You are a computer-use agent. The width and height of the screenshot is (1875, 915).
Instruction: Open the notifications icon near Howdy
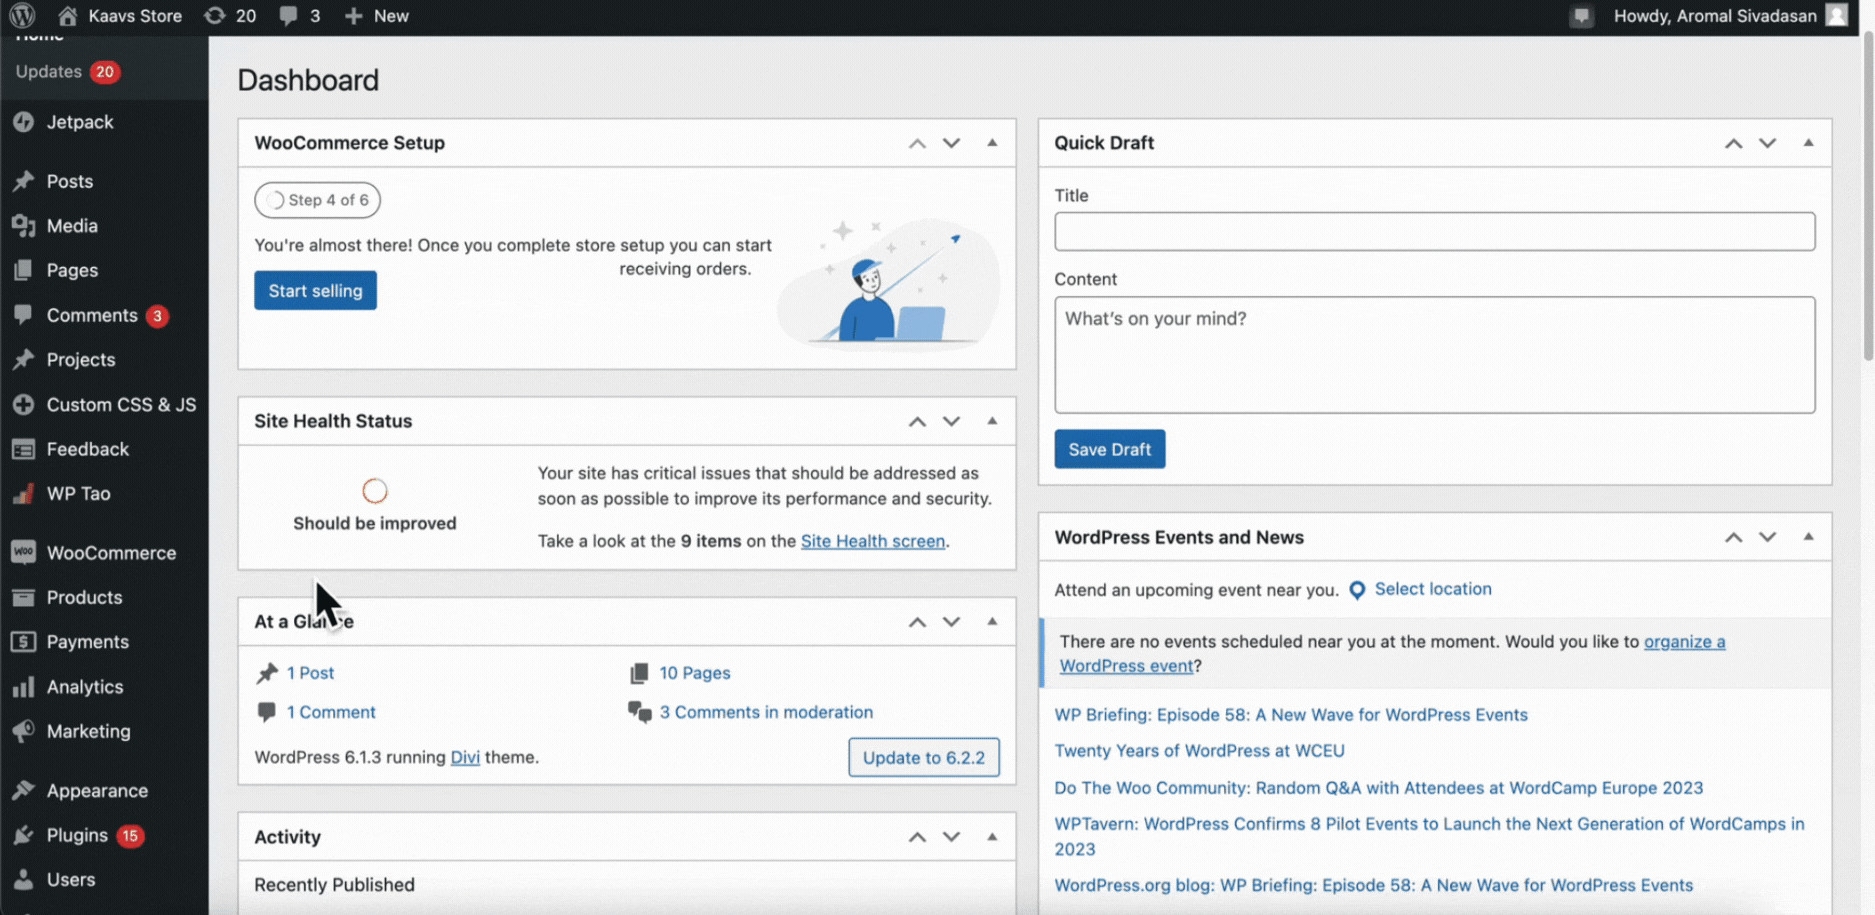[1581, 16]
